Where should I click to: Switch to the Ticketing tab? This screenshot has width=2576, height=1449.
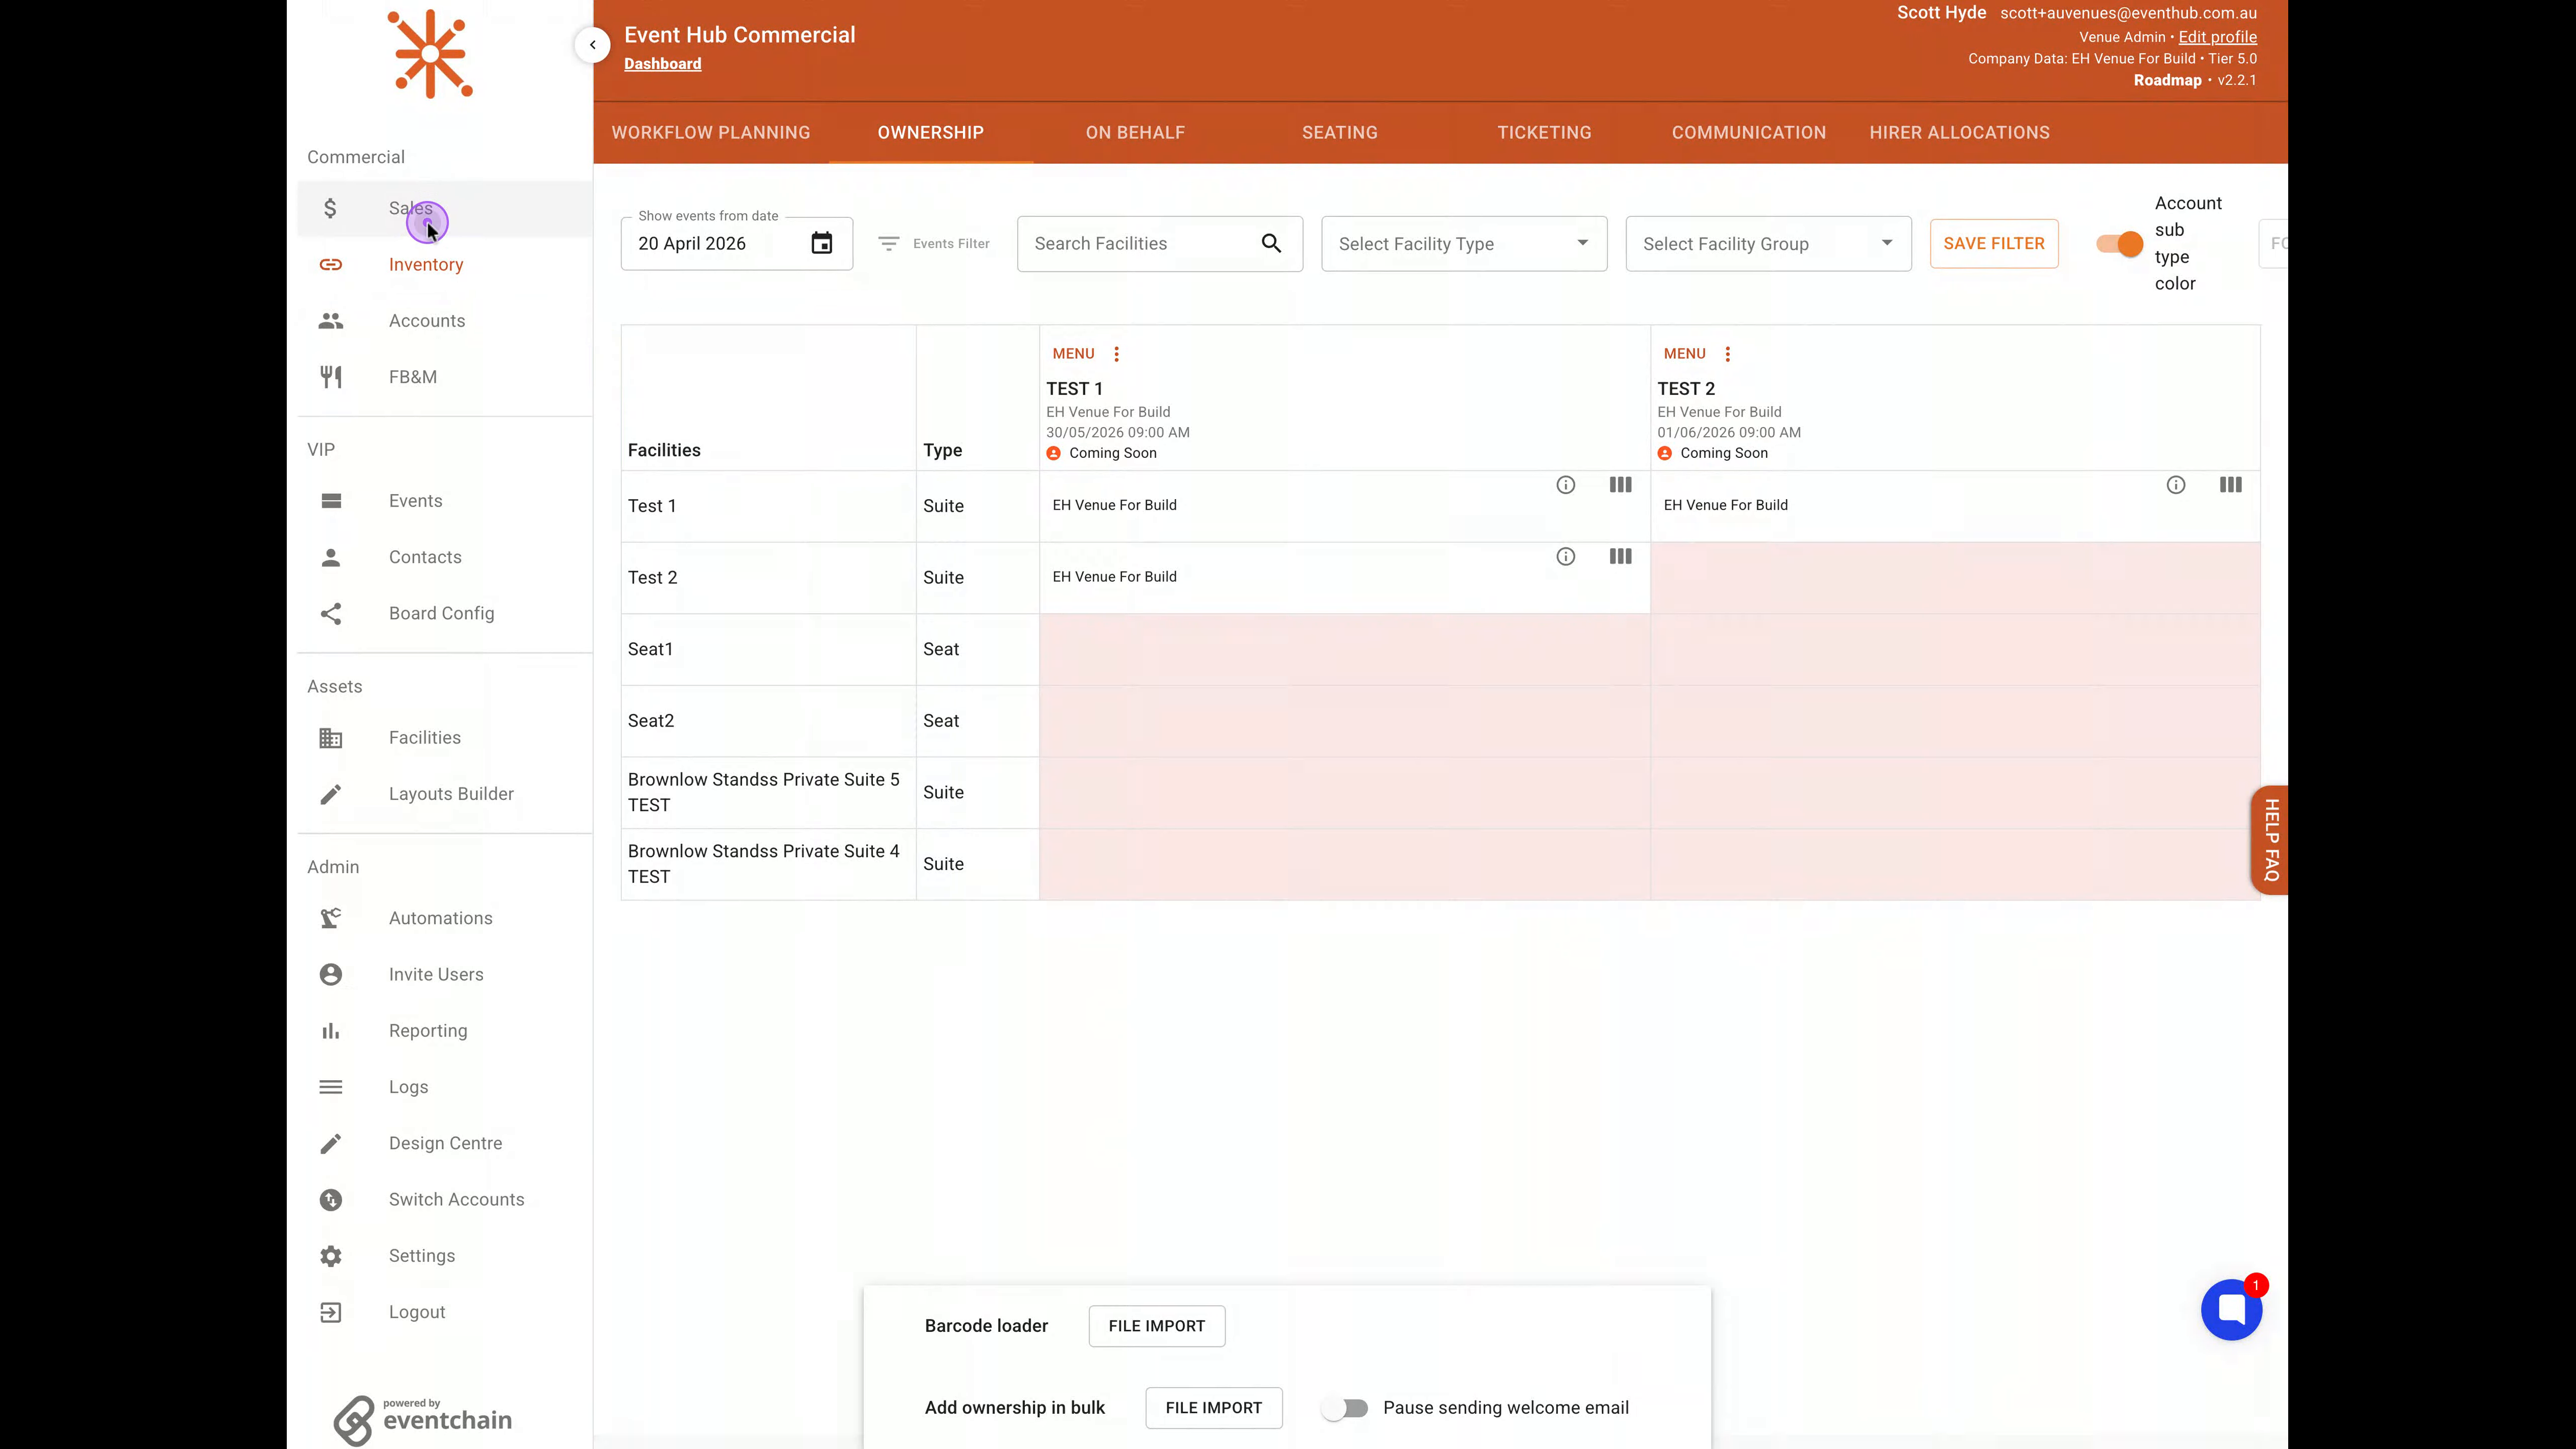coord(1544,132)
